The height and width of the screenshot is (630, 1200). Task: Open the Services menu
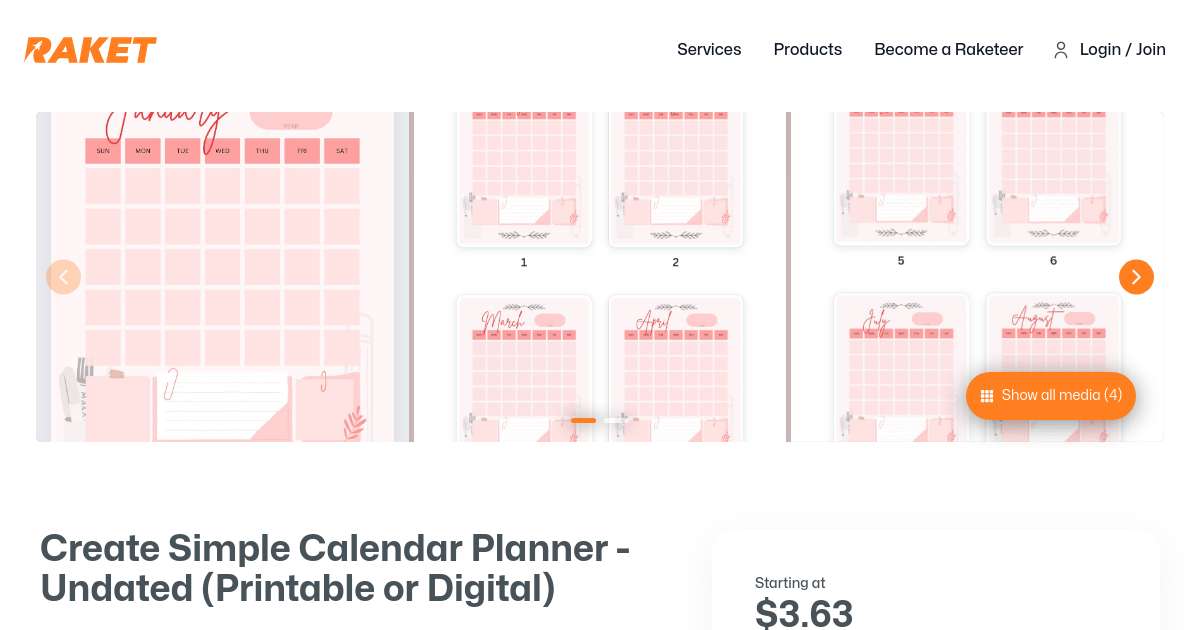pyautogui.click(x=709, y=49)
